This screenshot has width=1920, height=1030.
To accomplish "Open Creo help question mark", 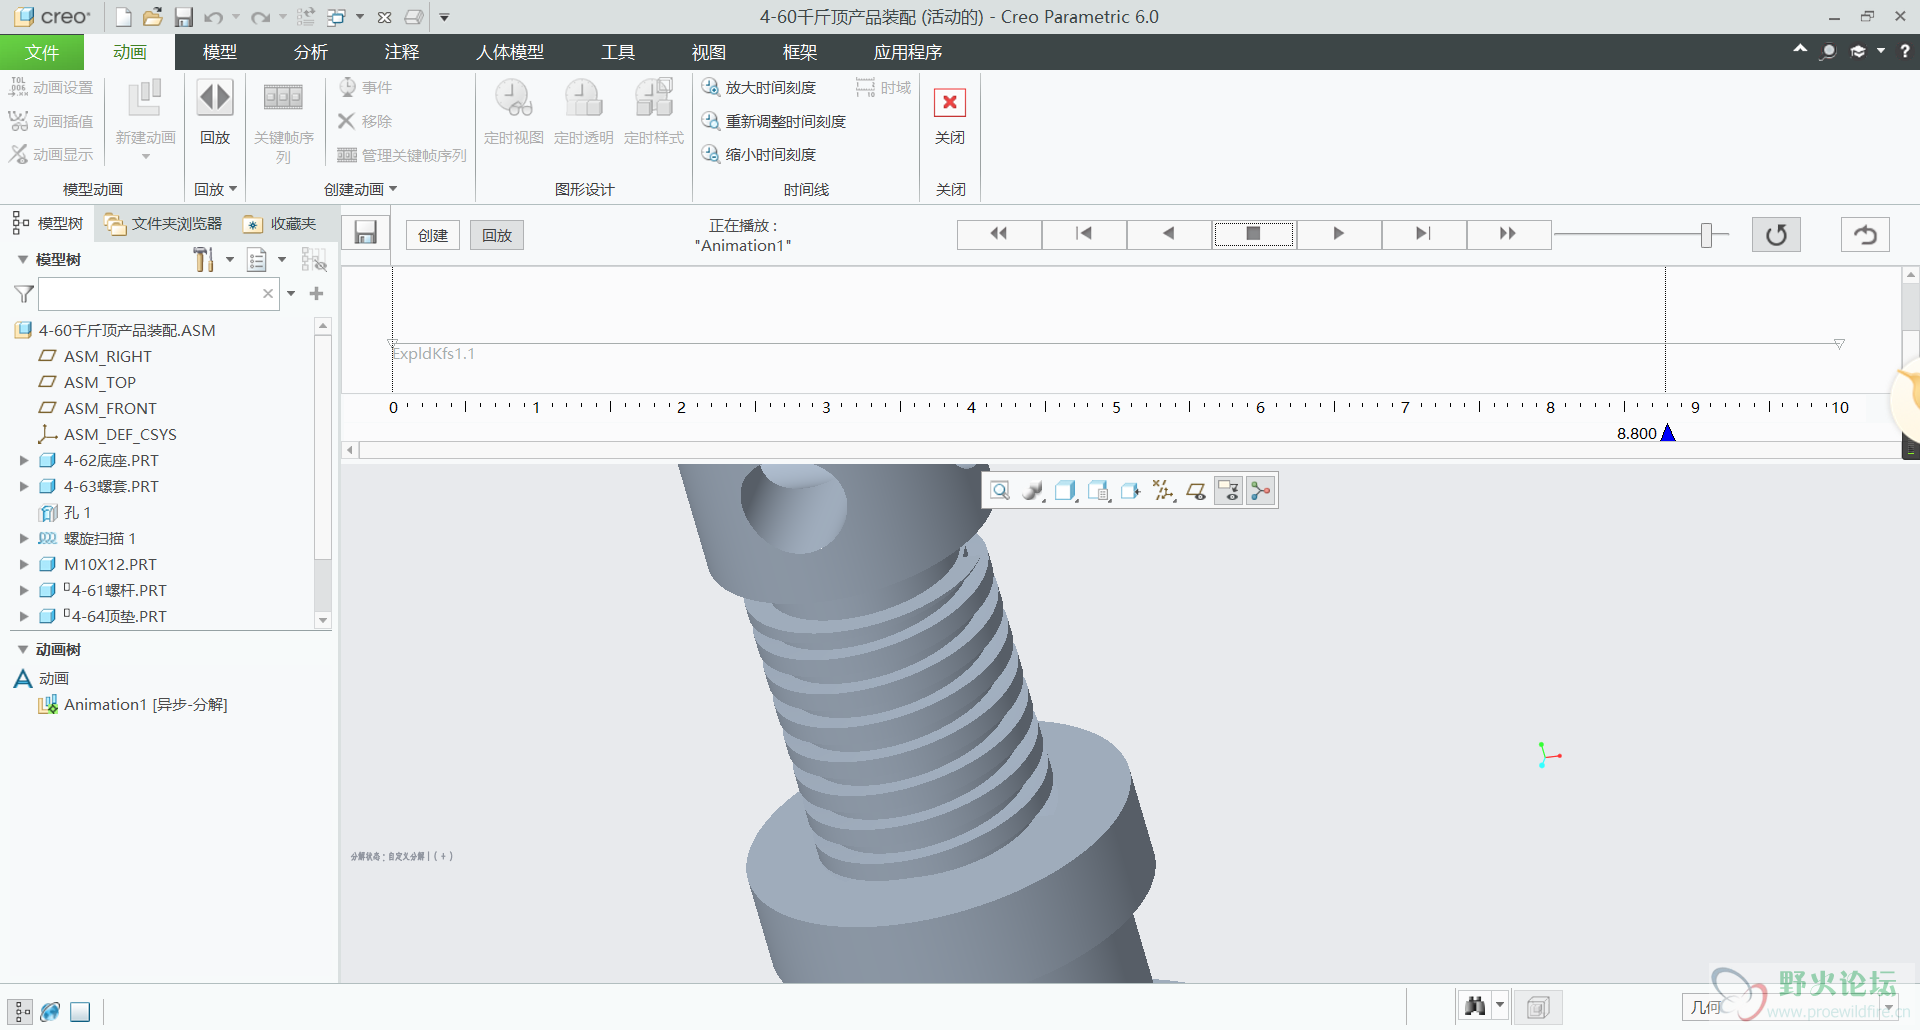I will [x=1905, y=51].
